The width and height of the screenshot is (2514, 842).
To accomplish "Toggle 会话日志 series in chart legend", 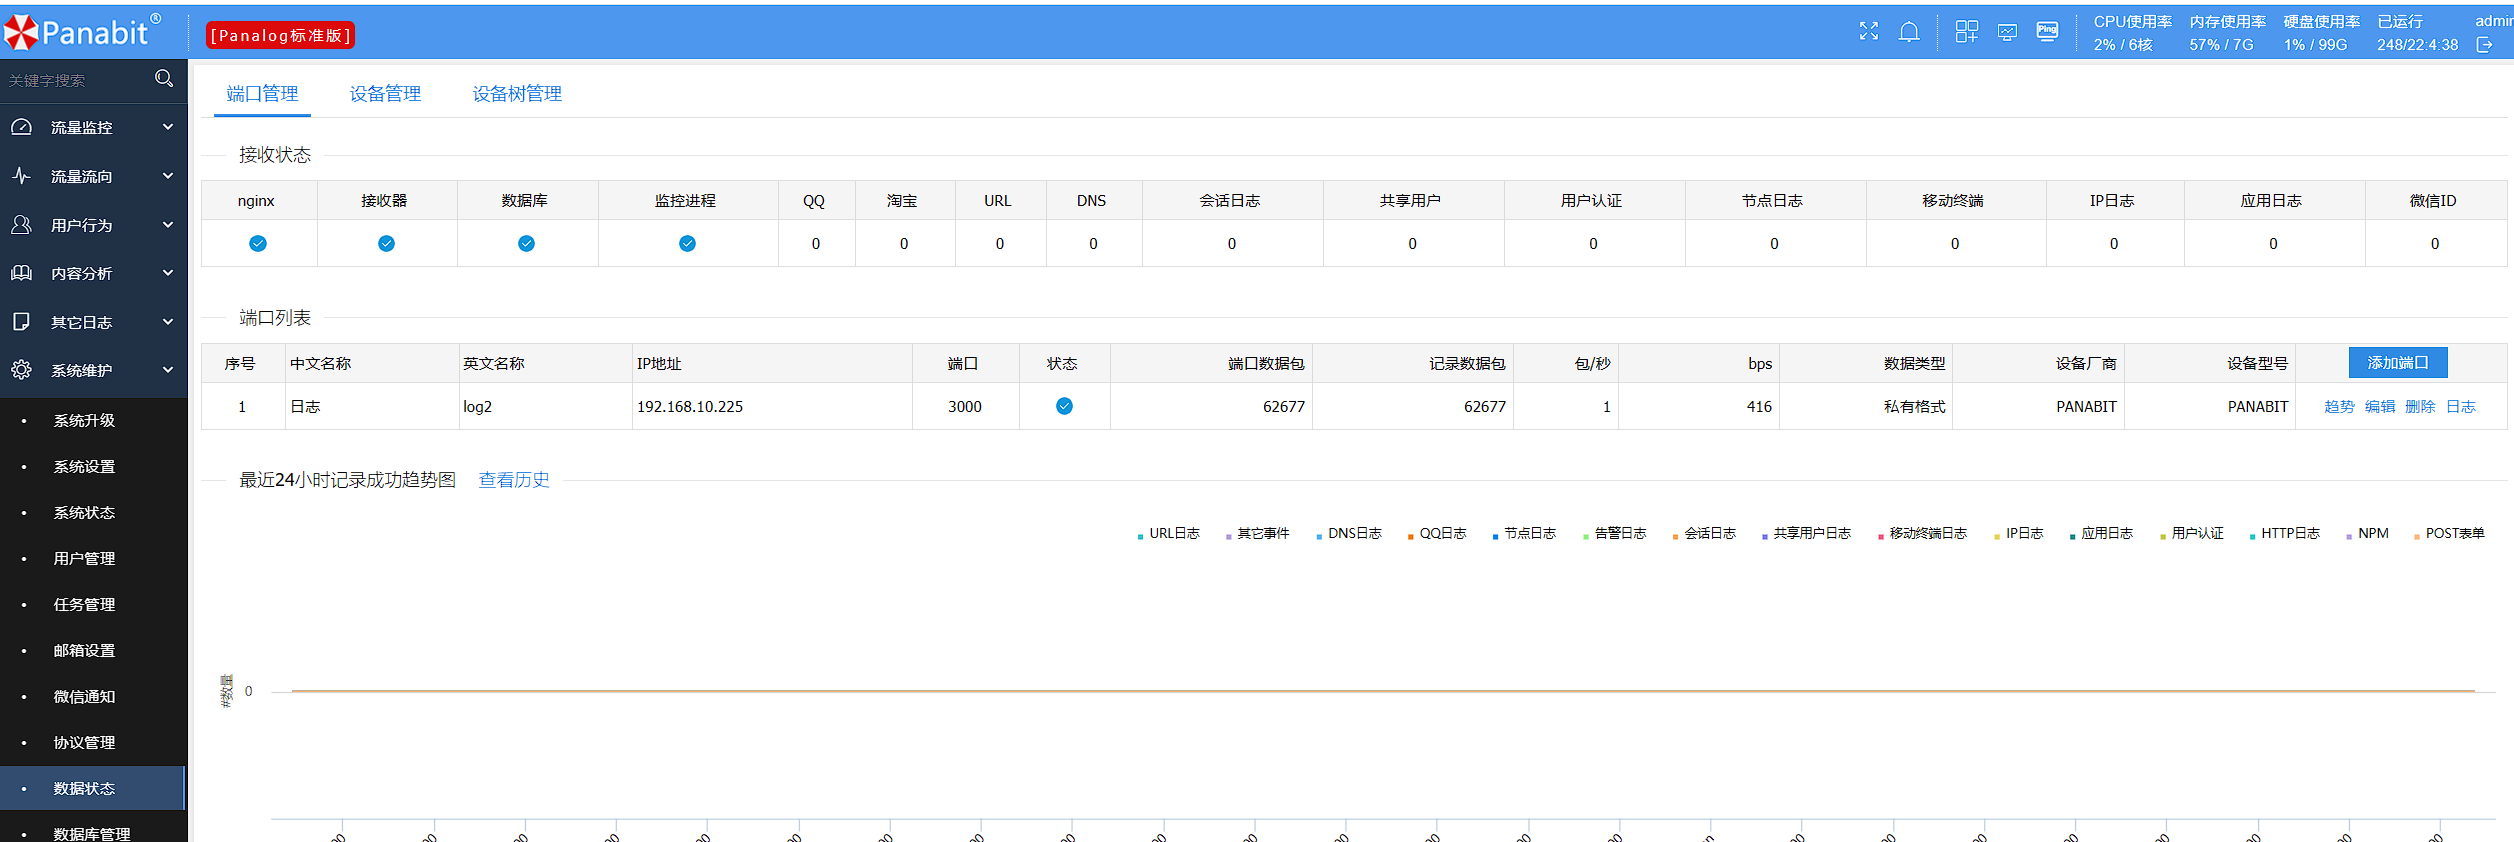I will click(1704, 533).
